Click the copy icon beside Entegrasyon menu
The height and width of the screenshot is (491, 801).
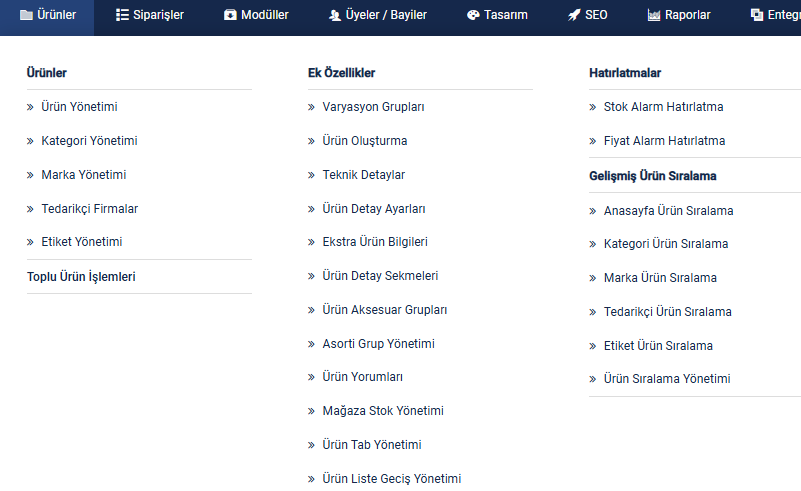757,15
